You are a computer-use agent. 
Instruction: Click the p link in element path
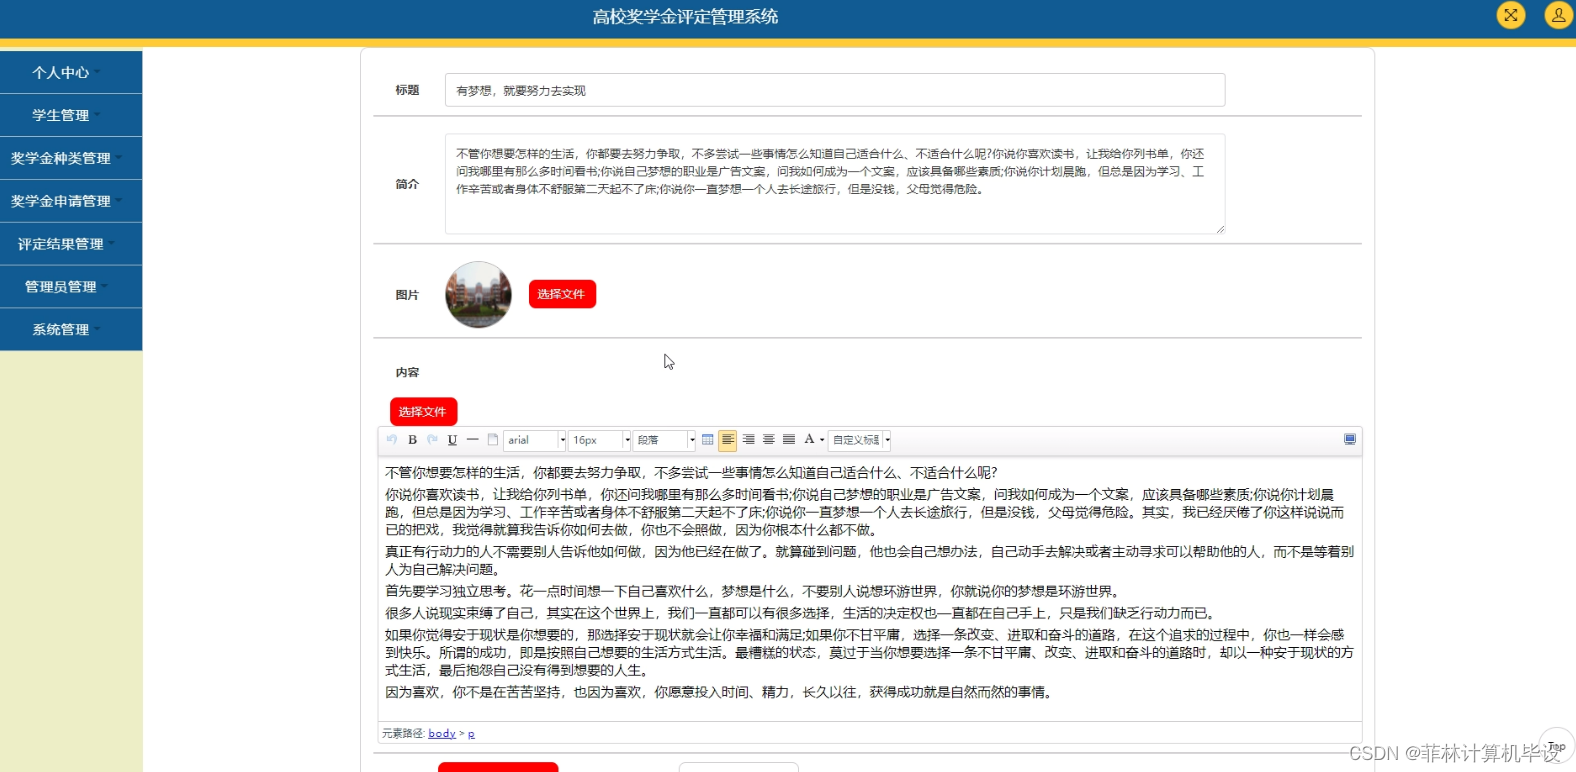click(471, 734)
